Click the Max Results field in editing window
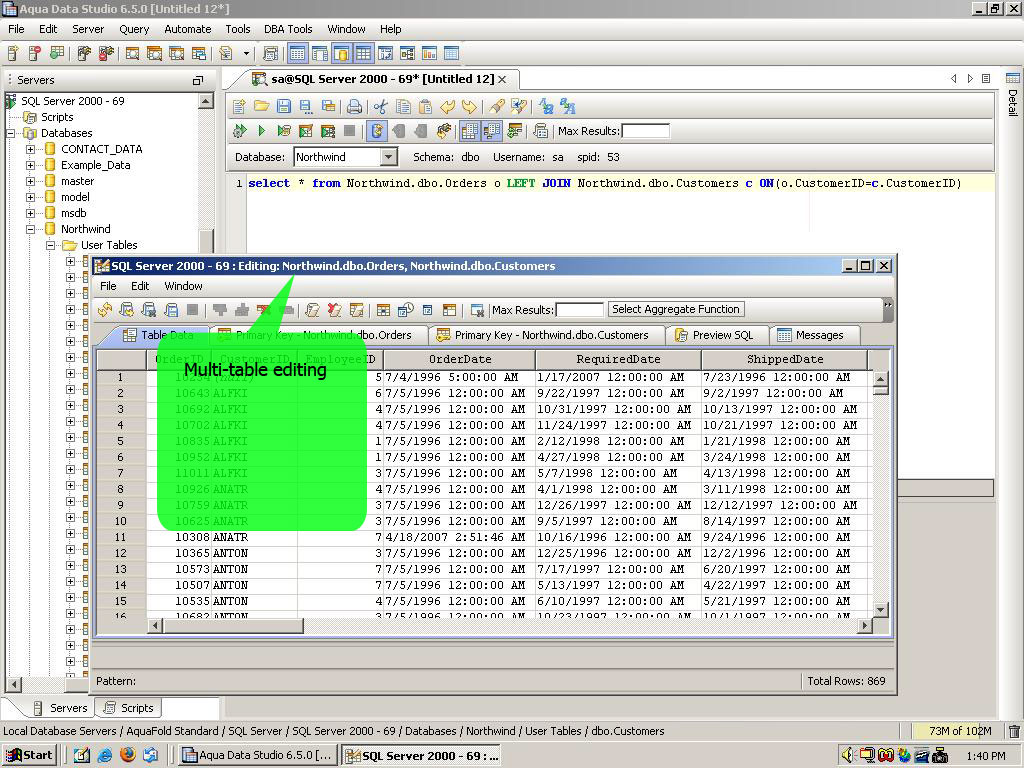Image resolution: width=1024 pixels, height=768 pixels. [x=579, y=310]
